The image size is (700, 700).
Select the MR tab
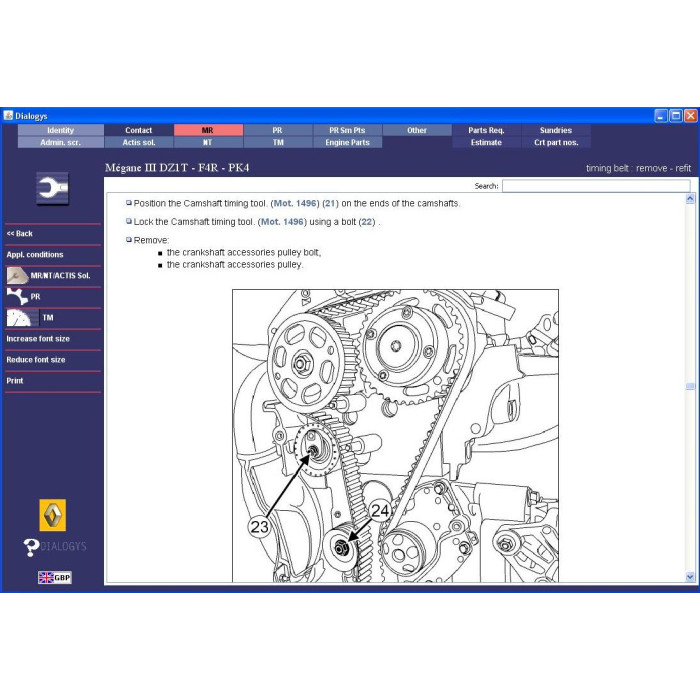(x=208, y=130)
